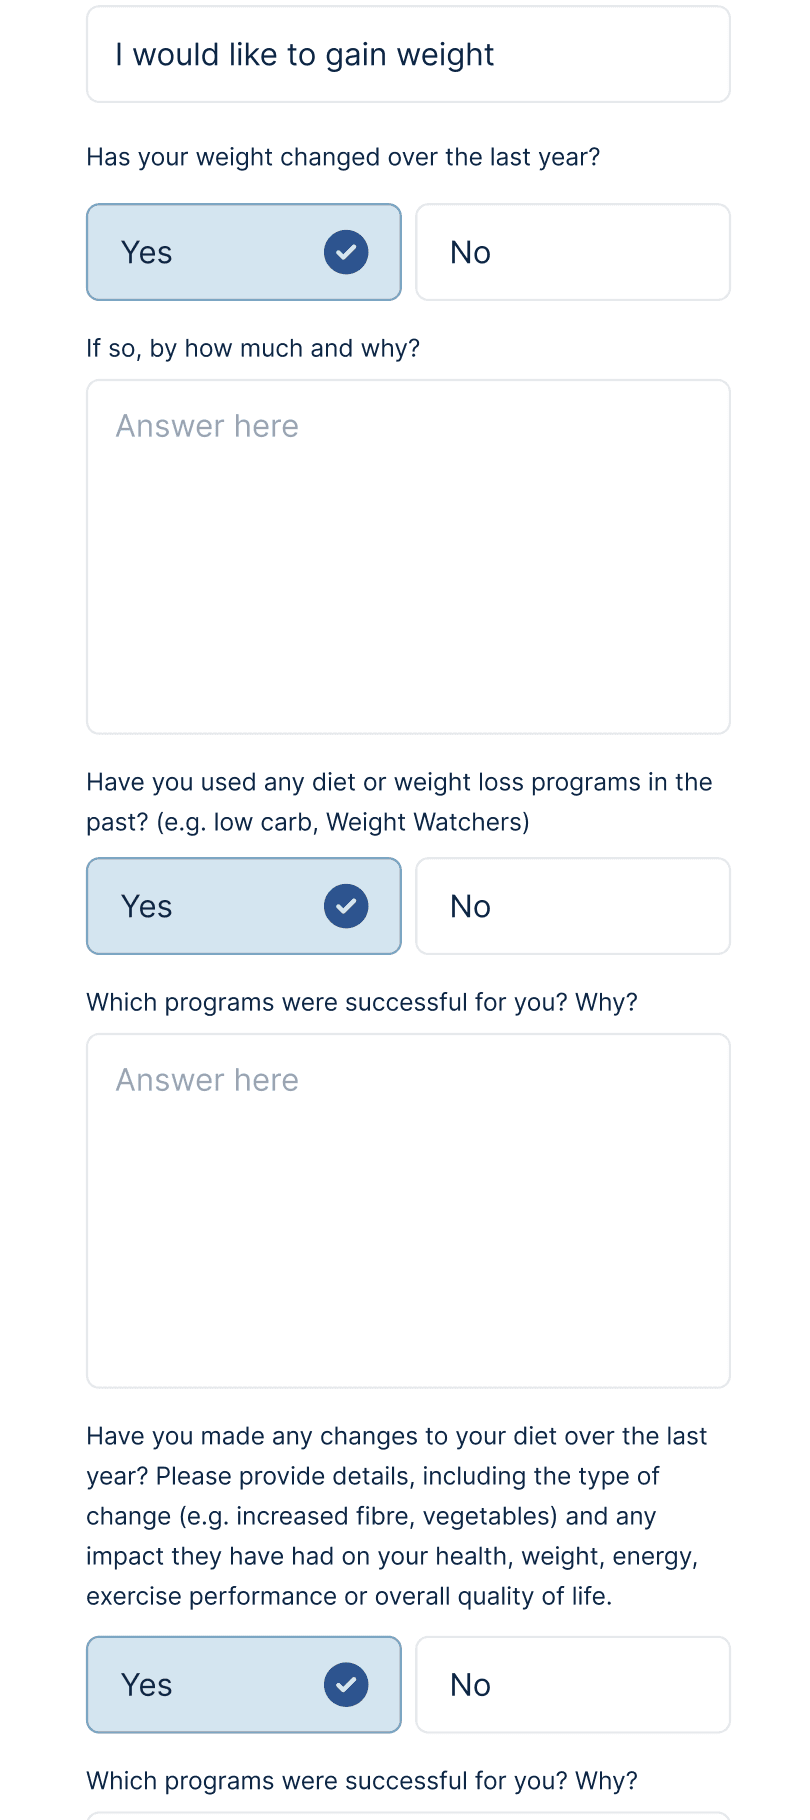Click the bottom answer box on the form
This screenshot has width=810, height=1820.
pos(408,1816)
